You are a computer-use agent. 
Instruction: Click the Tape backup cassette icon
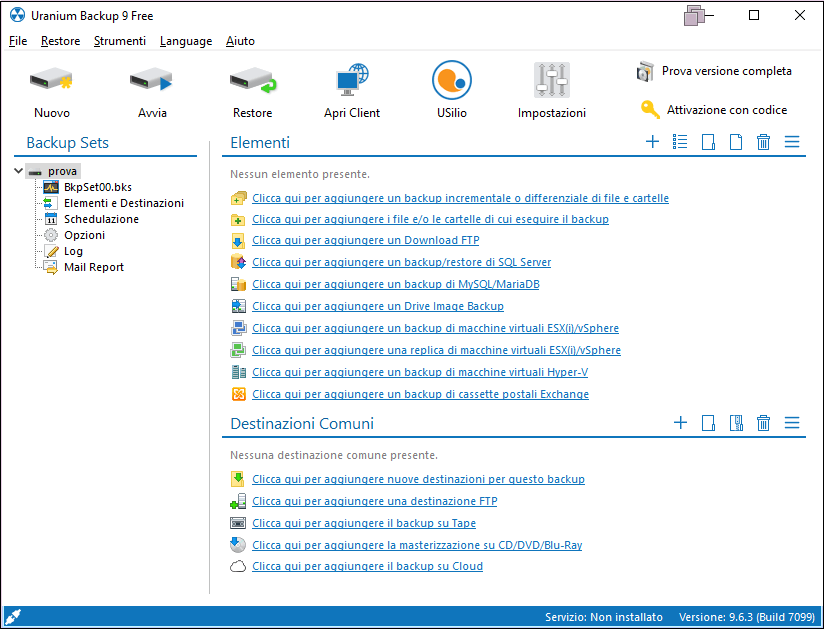238,523
